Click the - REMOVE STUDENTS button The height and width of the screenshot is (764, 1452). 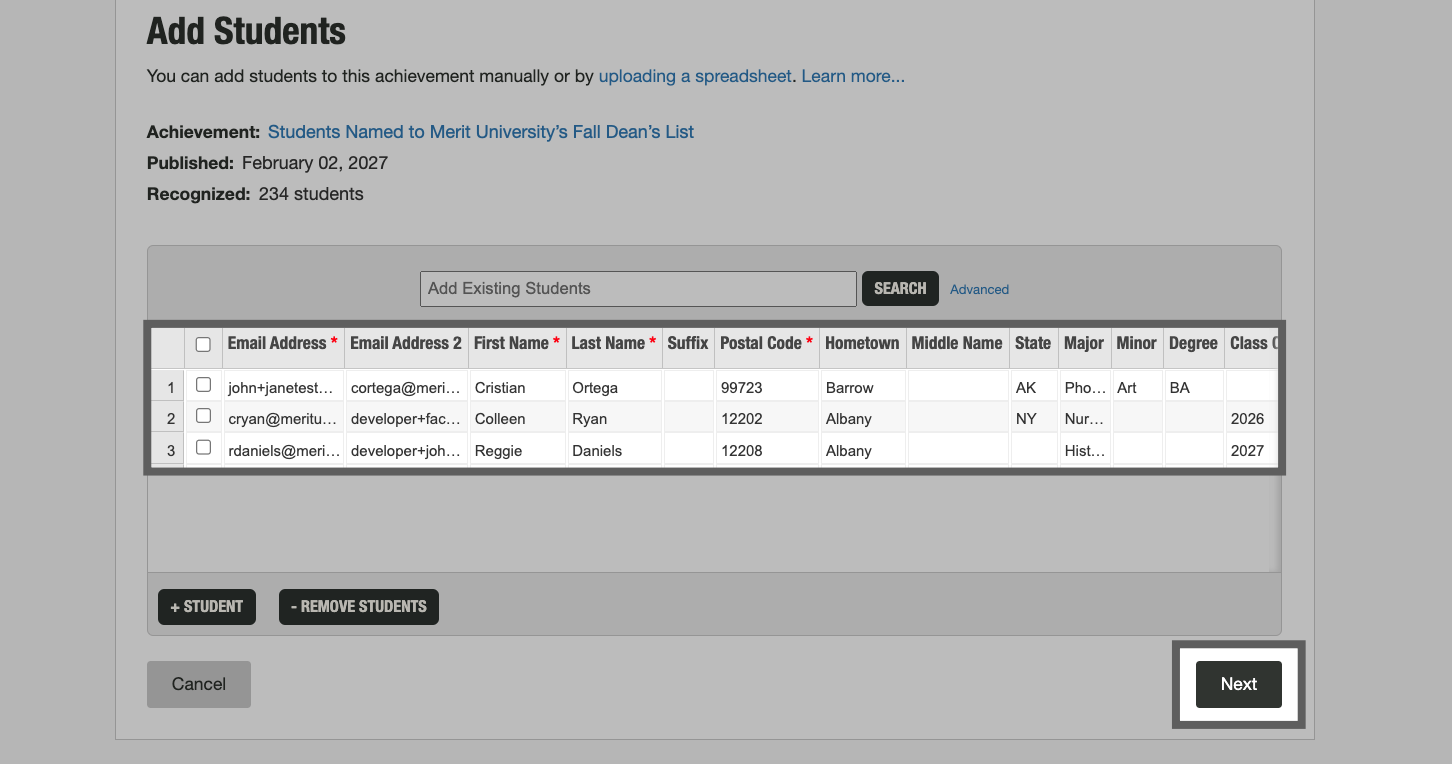(x=358, y=606)
